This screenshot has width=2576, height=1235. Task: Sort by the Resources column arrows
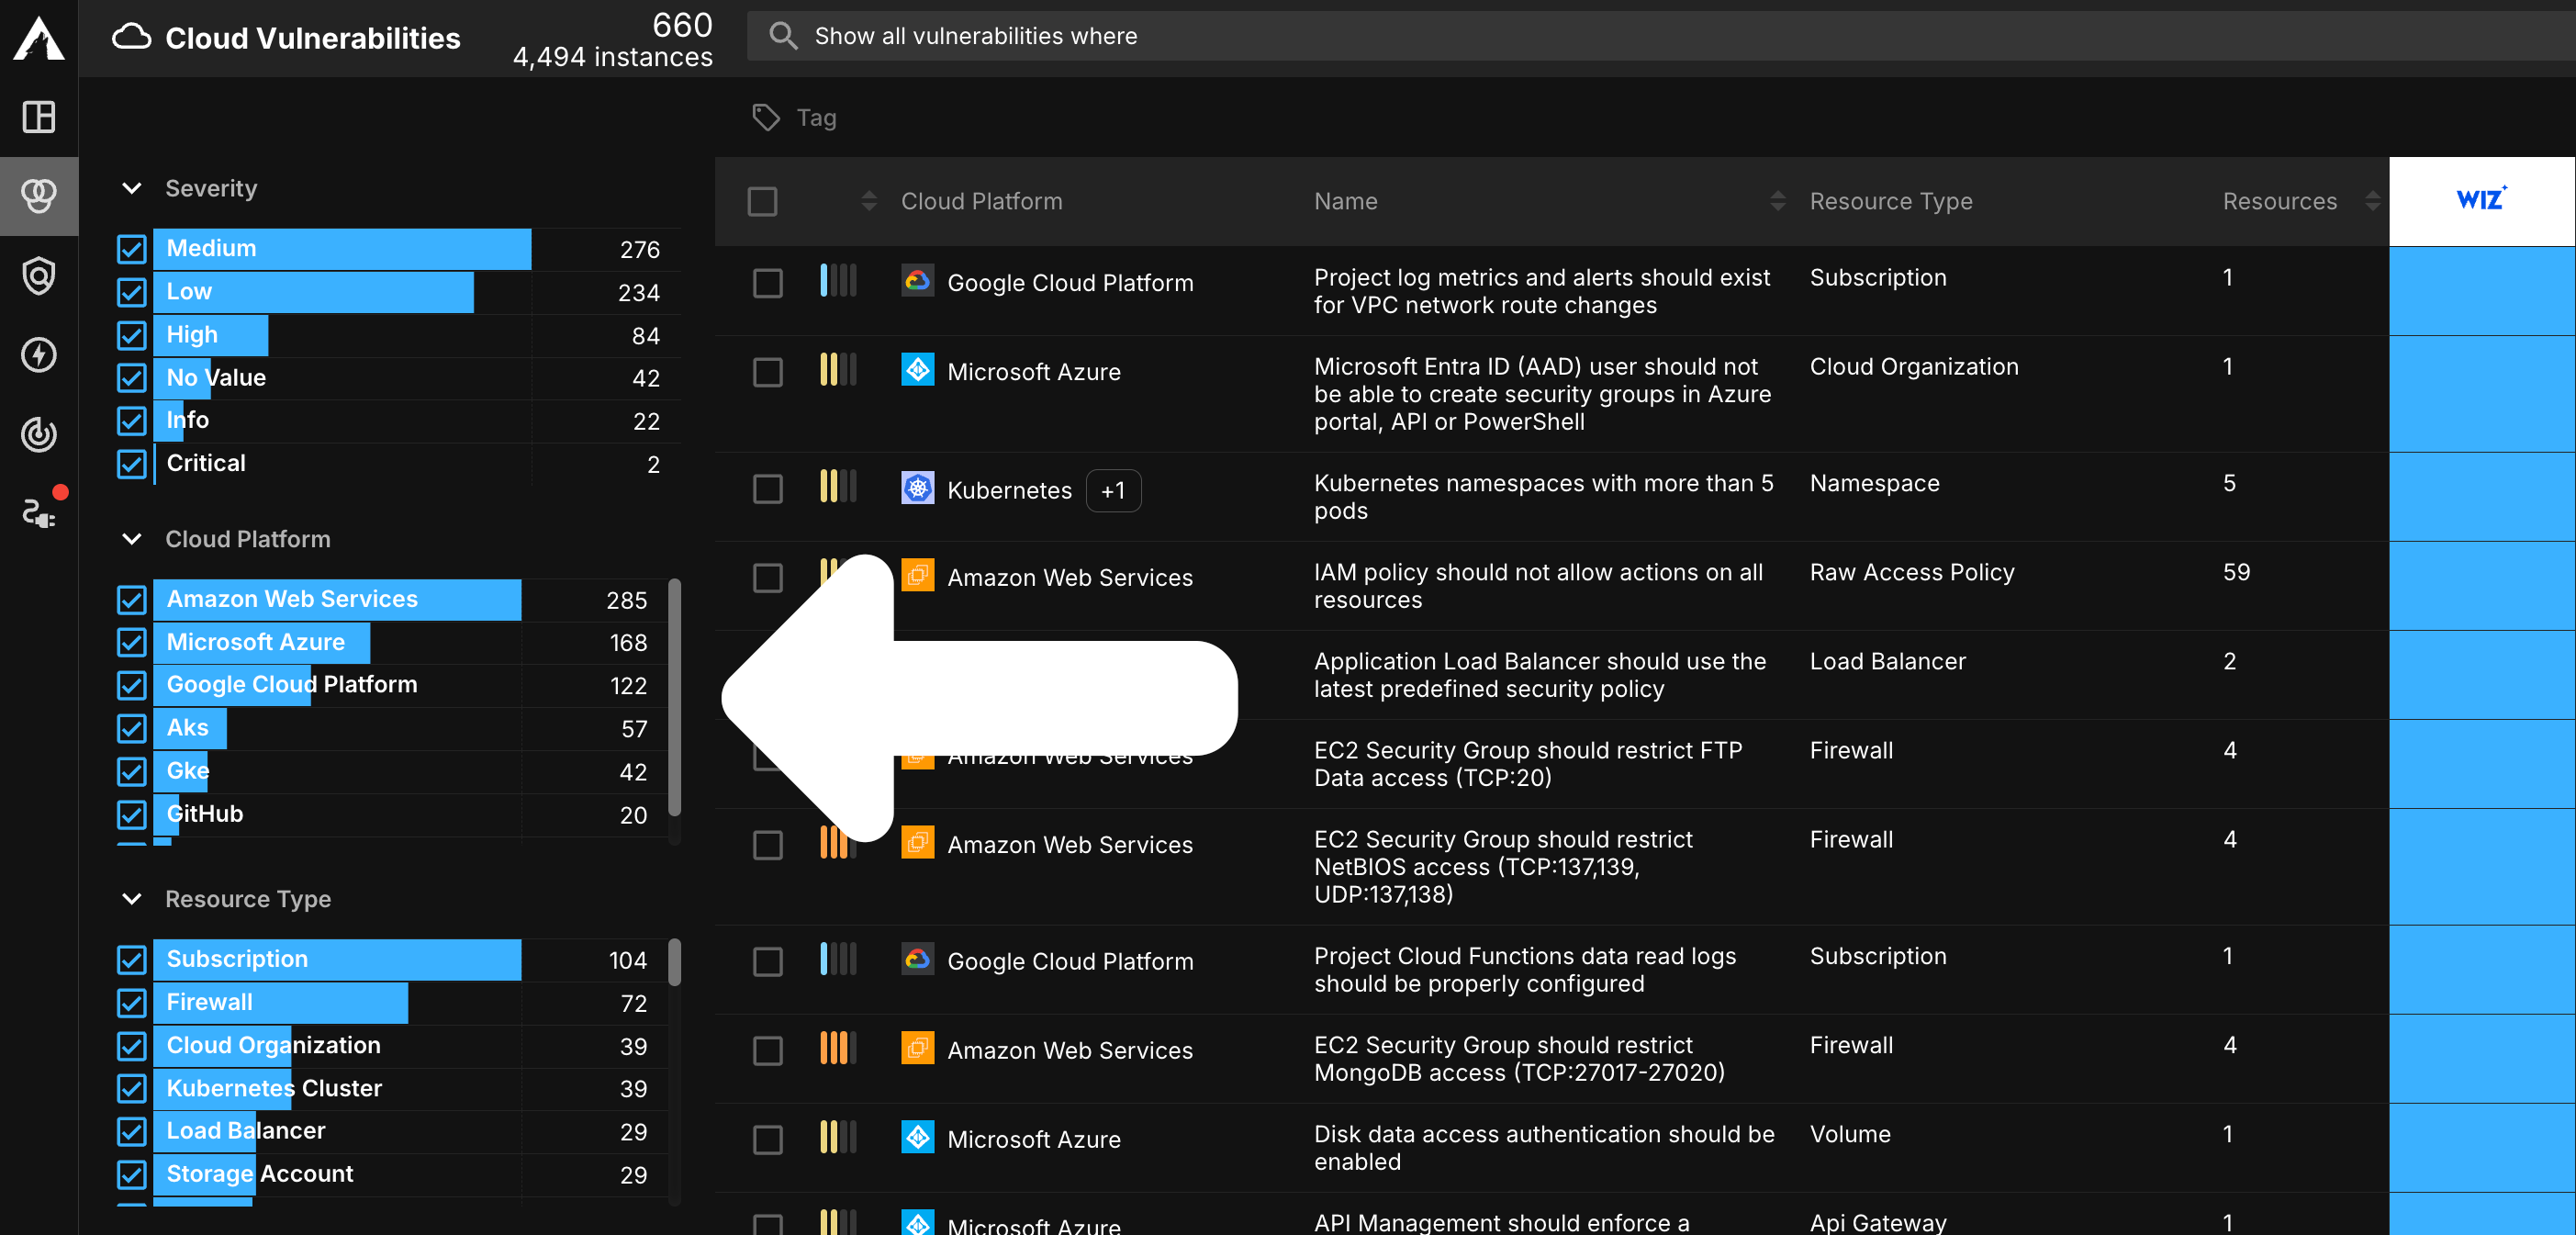[x=2372, y=201]
